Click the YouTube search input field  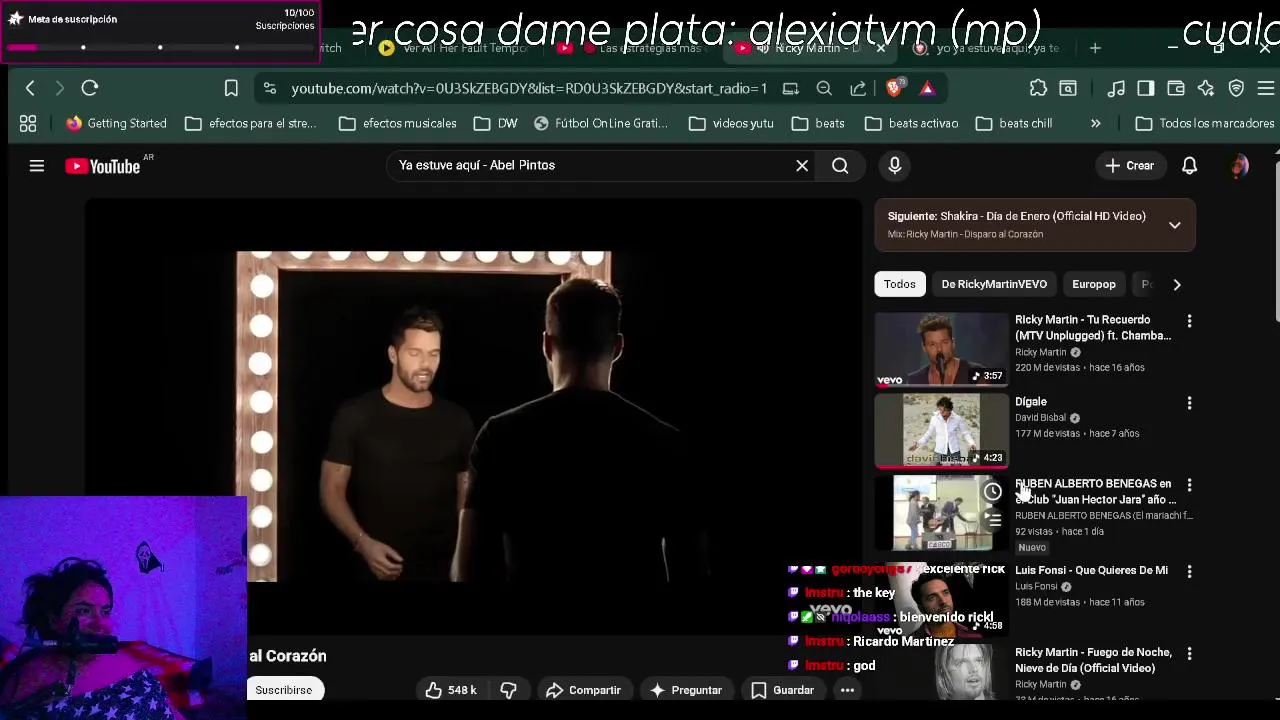tap(590, 165)
